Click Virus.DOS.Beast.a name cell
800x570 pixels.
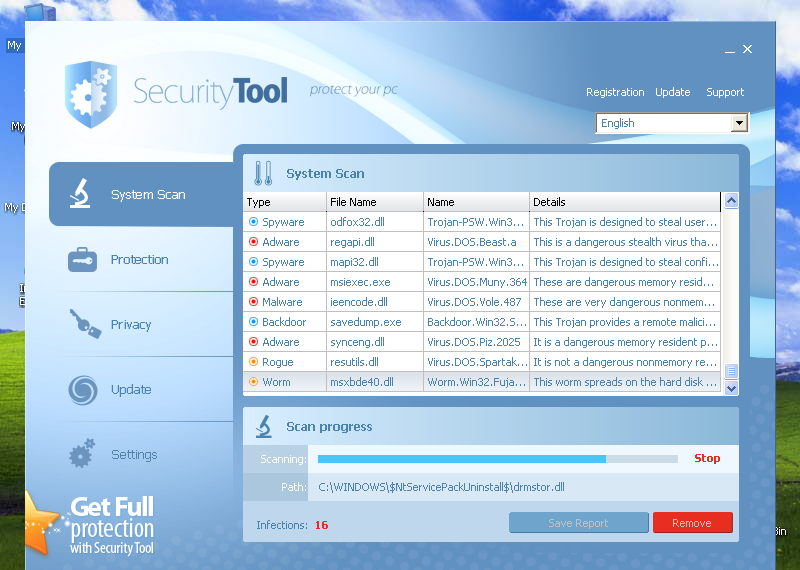click(x=477, y=242)
